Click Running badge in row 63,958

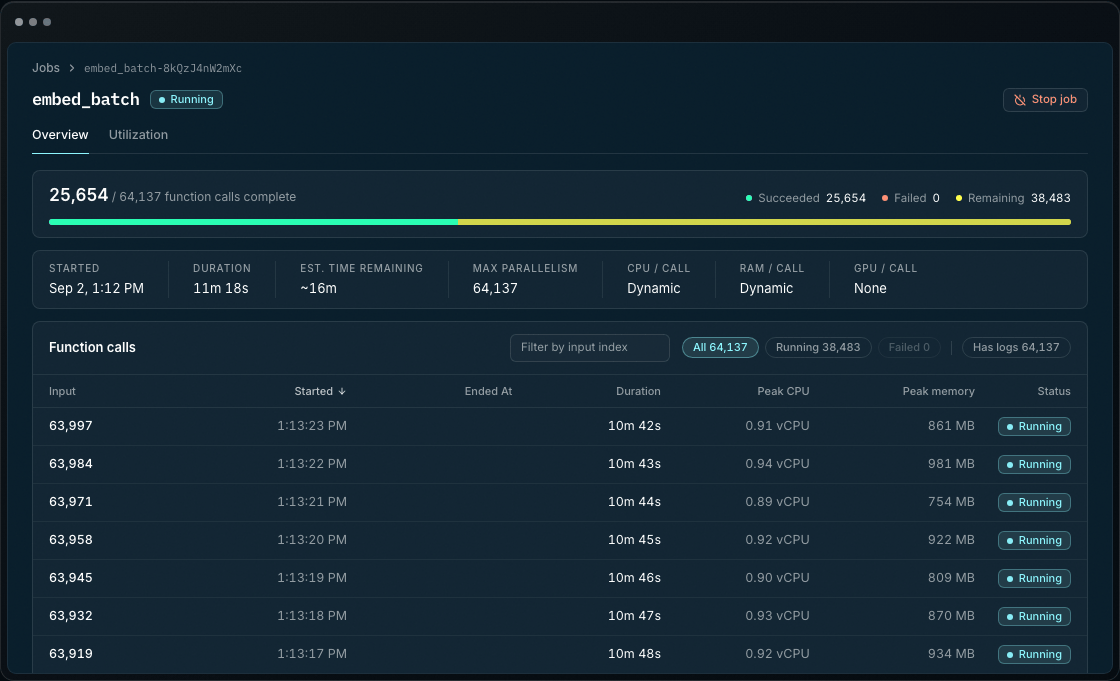pyautogui.click(x=1034, y=540)
